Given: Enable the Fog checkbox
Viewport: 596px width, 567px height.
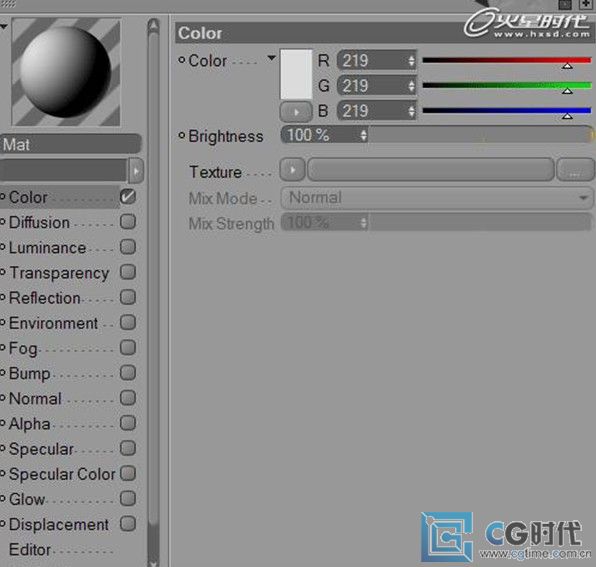Looking at the screenshot, I should (128, 347).
